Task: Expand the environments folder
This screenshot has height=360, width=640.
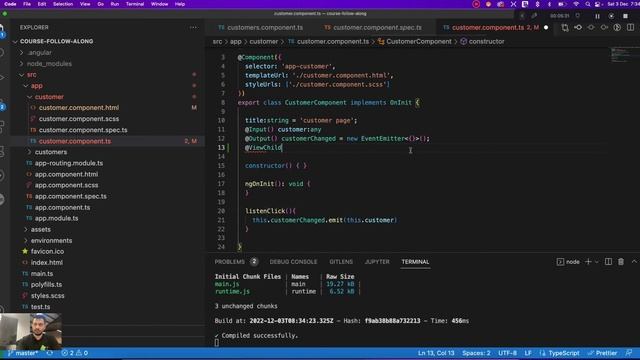Action: [x=51, y=240]
